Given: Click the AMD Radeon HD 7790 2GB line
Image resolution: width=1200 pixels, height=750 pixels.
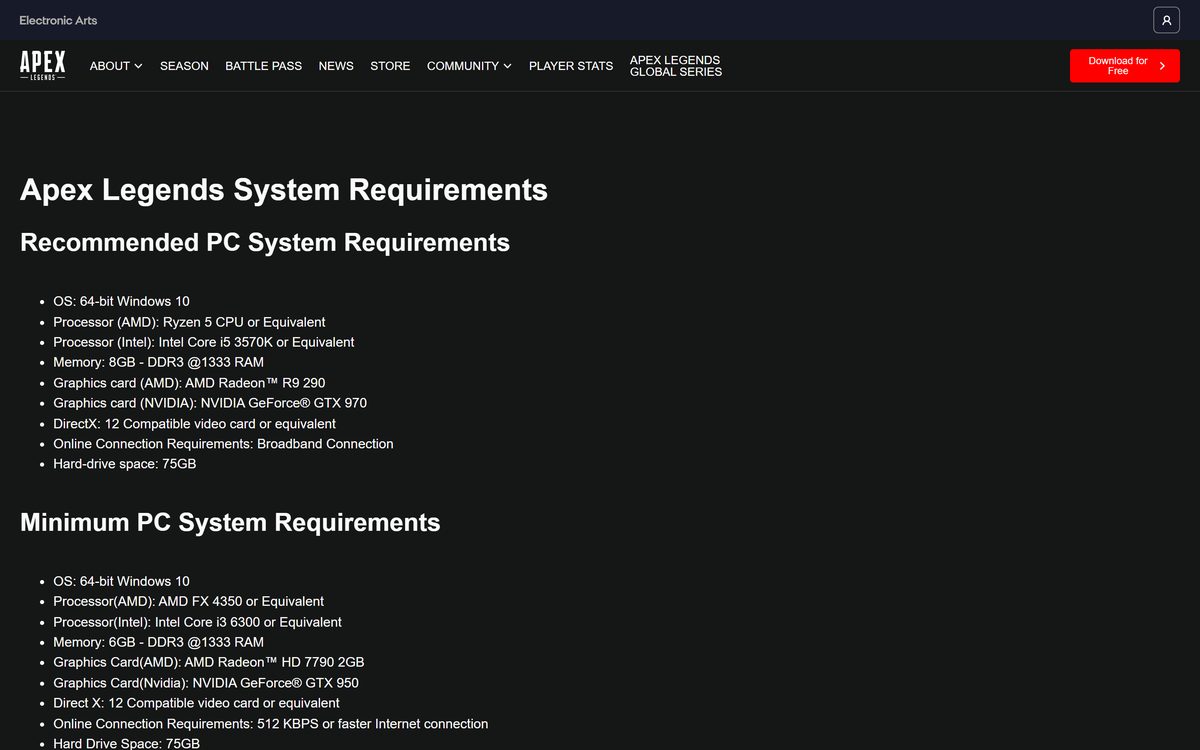Looking at the screenshot, I should [x=209, y=662].
